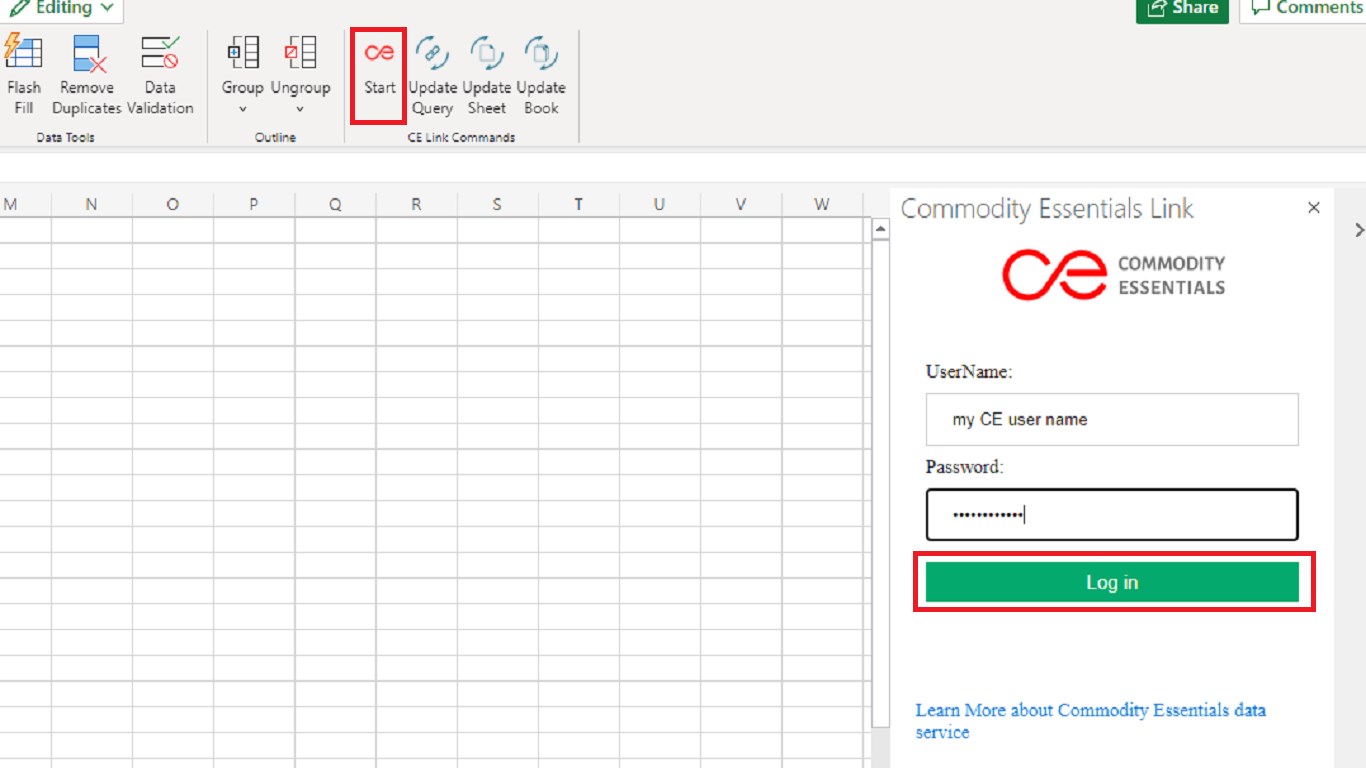
Task: Run Update Book command
Action: click(x=541, y=76)
